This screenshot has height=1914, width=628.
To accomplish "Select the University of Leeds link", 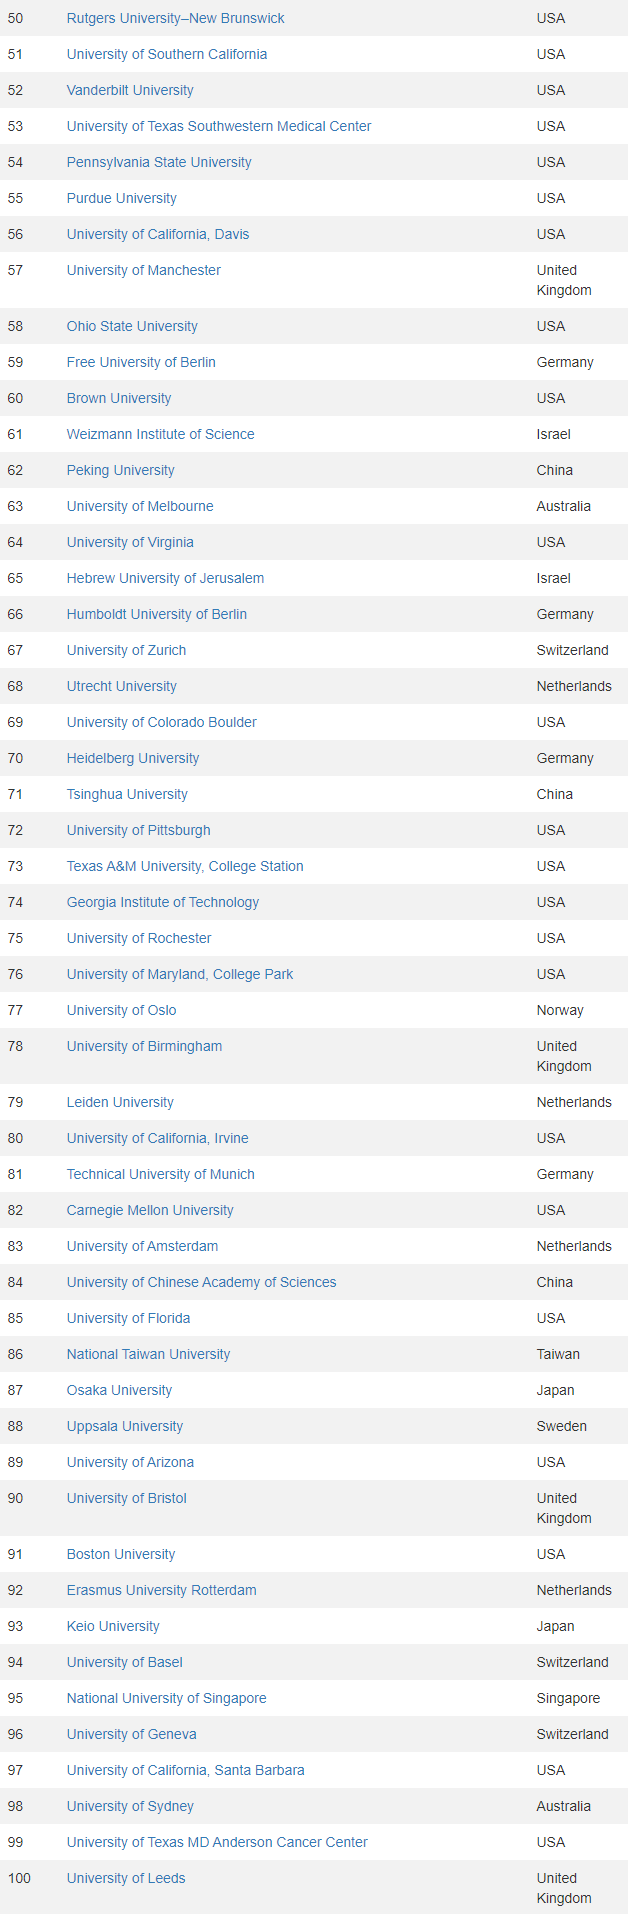I will [126, 1878].
